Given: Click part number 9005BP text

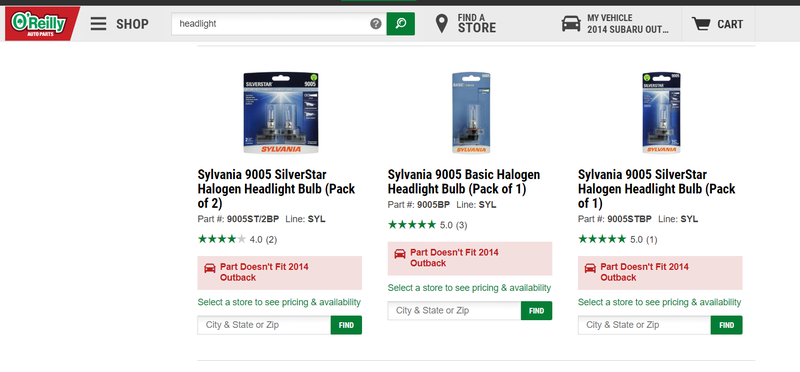Looking at the screenshot, I should tap(434, 205).
